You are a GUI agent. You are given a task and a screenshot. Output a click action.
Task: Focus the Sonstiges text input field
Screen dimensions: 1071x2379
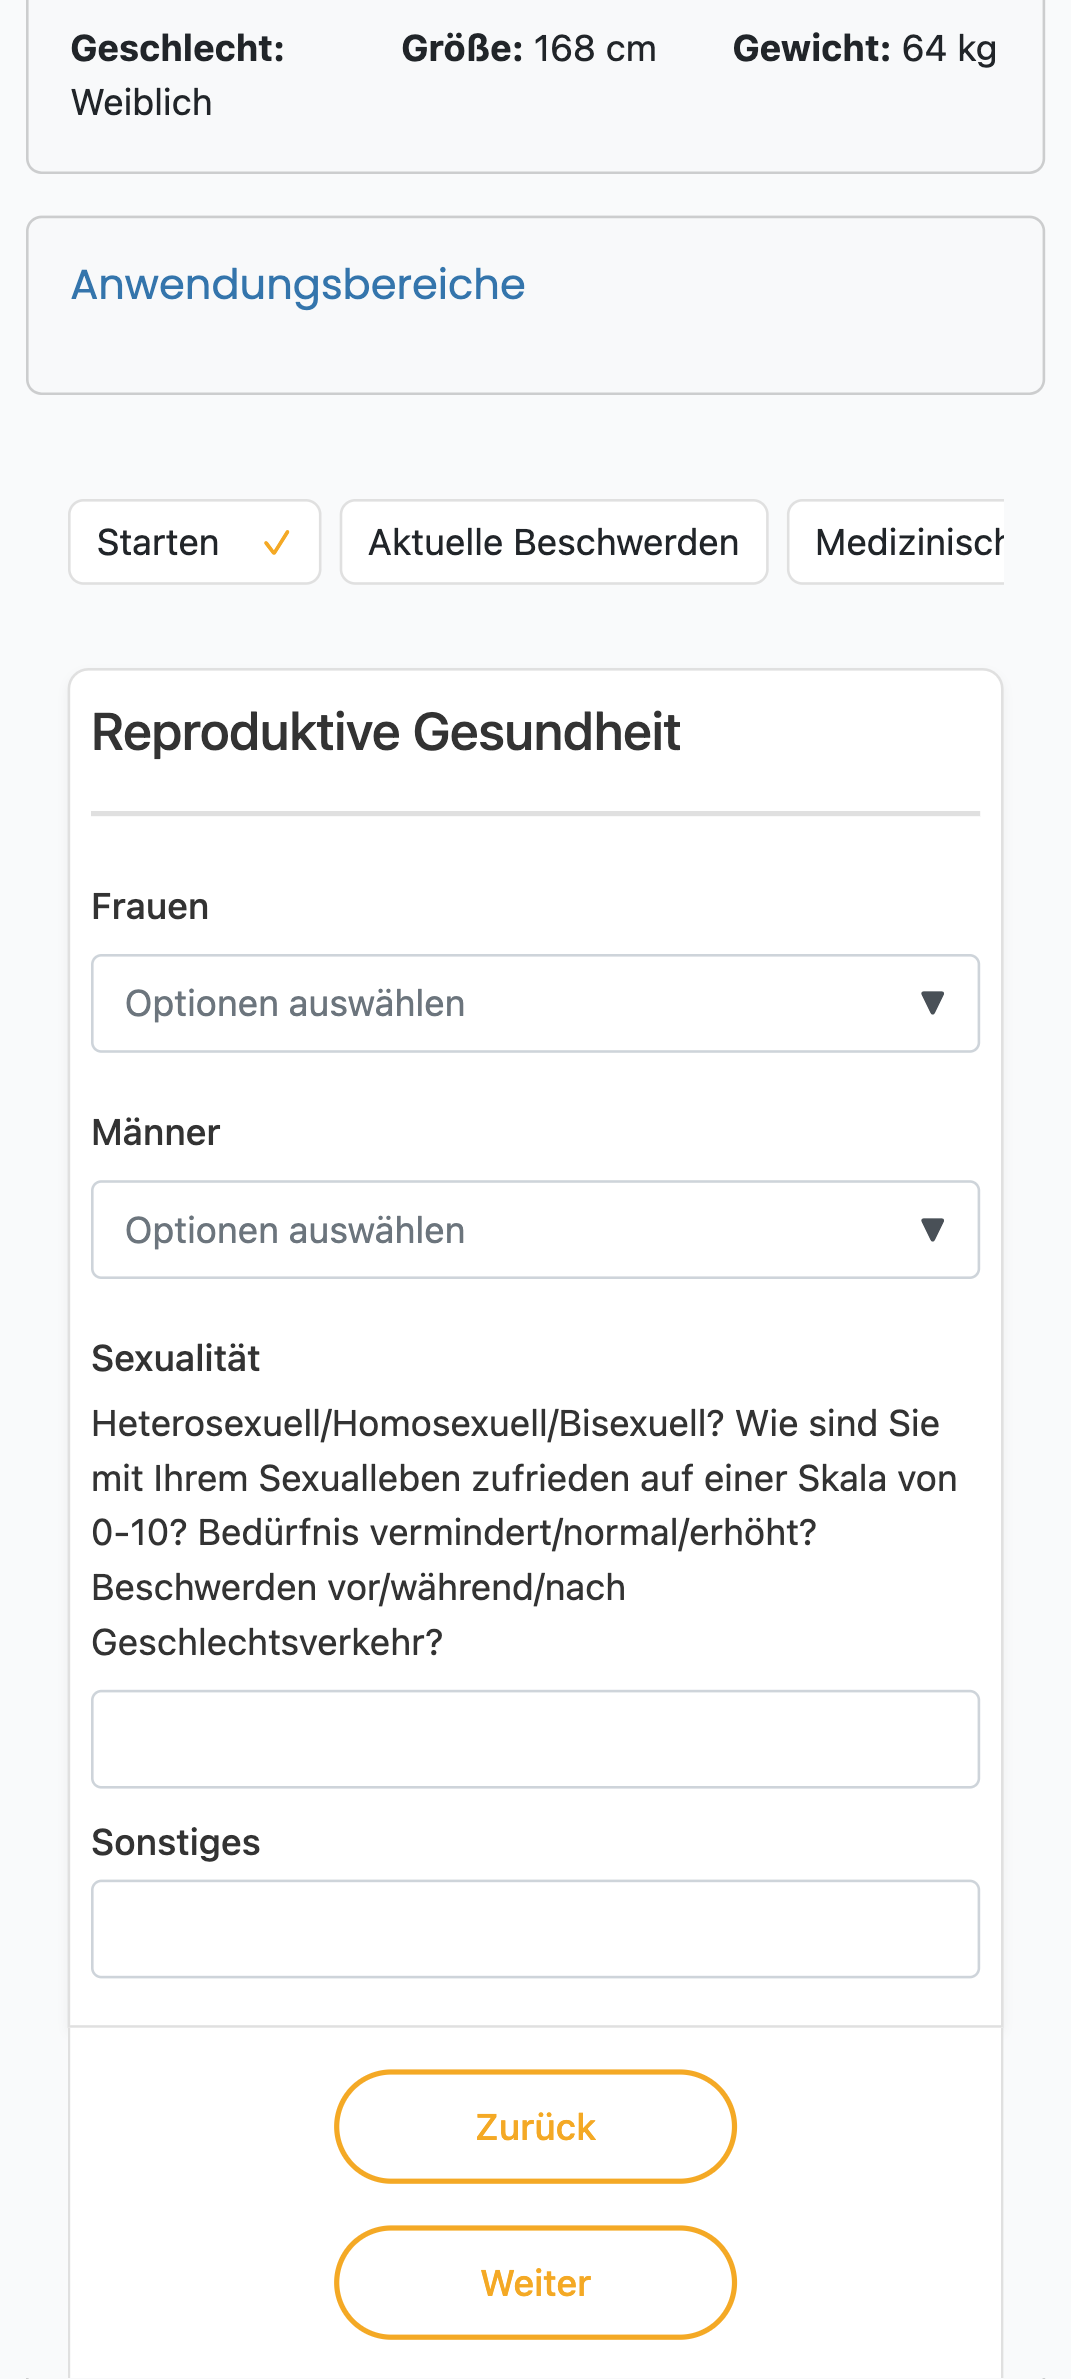point(535,1929)
